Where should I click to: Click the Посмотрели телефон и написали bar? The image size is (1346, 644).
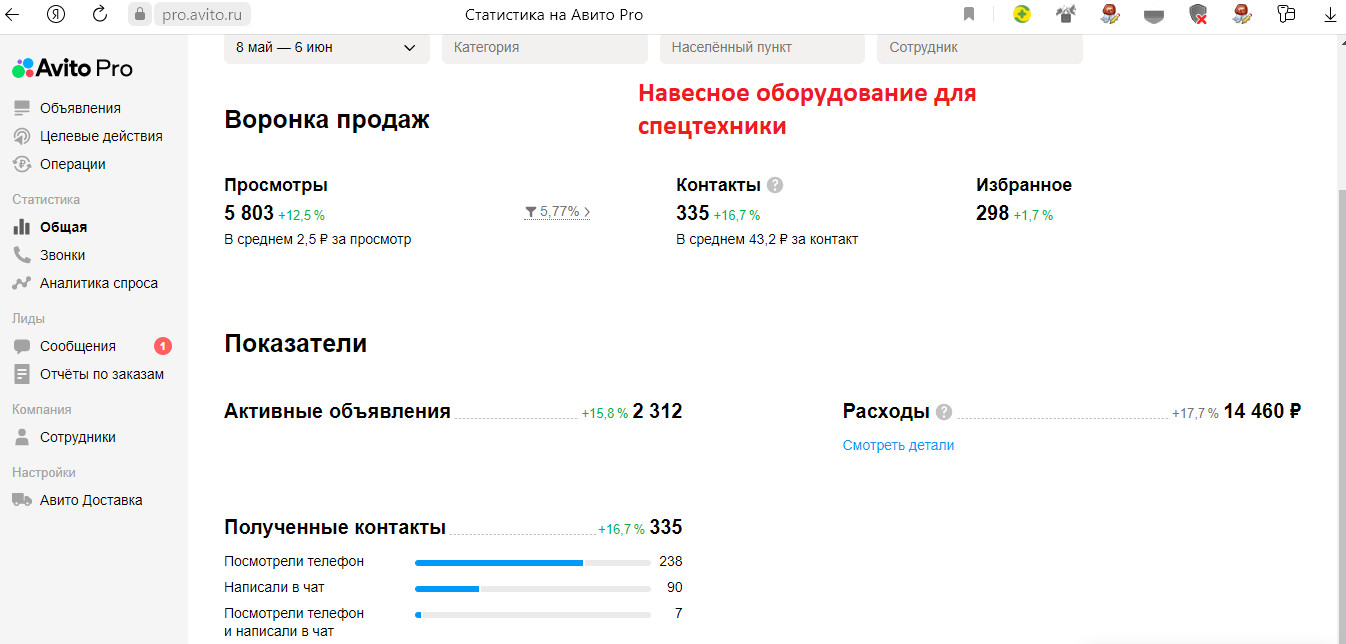click(533, 614)
